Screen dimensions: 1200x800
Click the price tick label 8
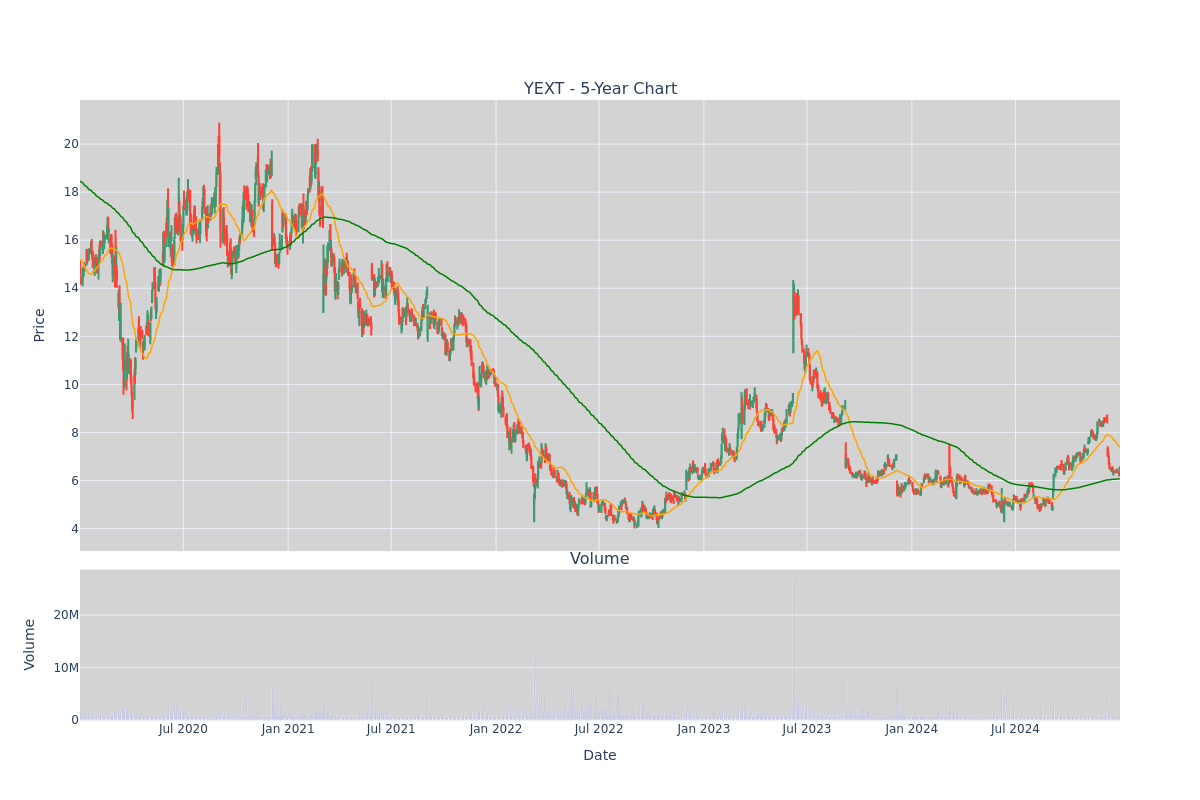(75, 433)
